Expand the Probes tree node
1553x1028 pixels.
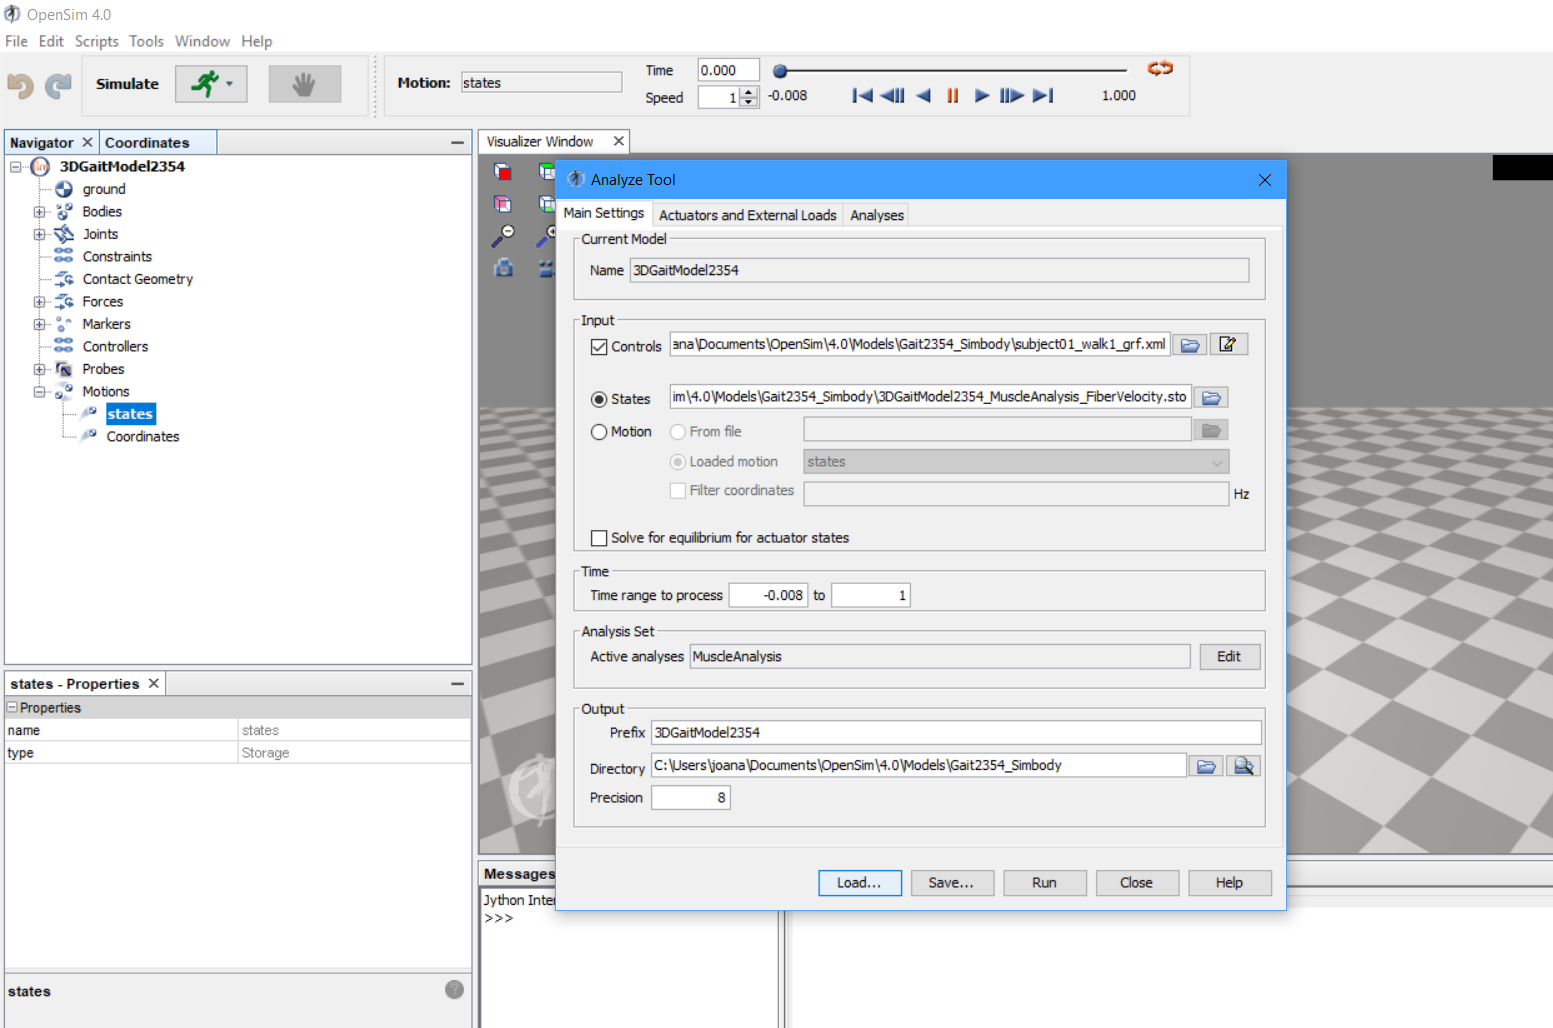point(39,369)
